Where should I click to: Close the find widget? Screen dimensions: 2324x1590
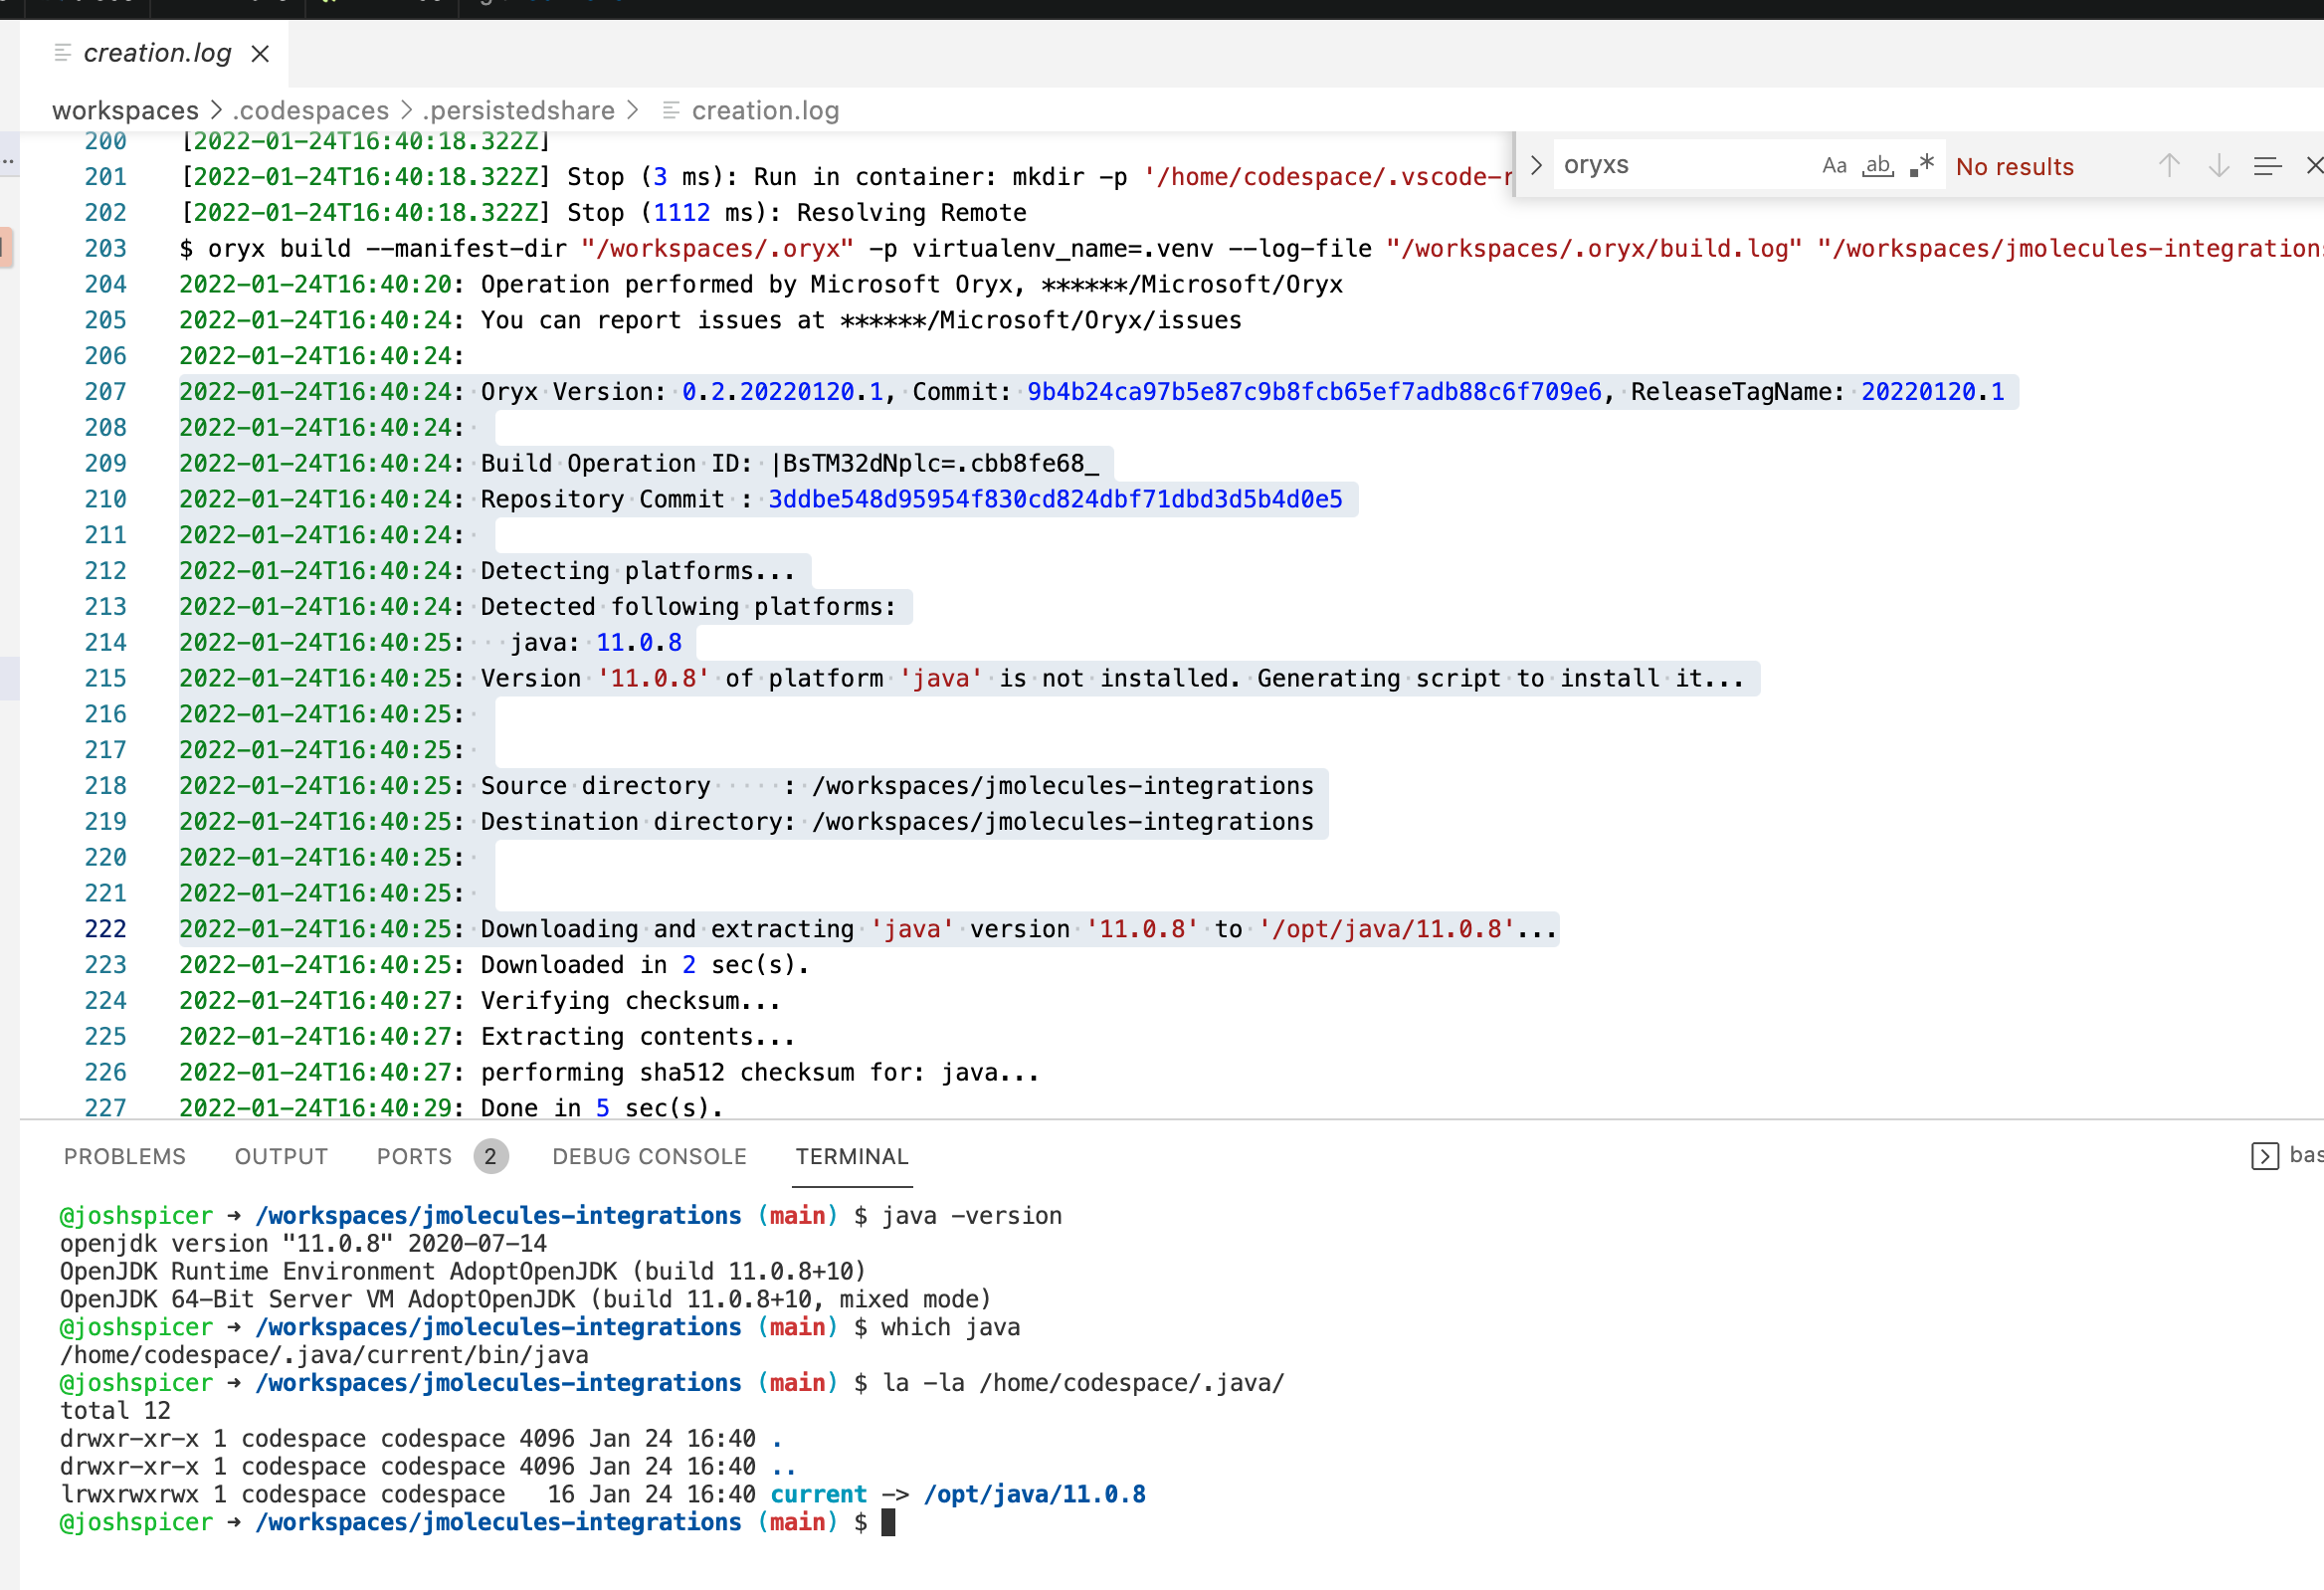2314,165
